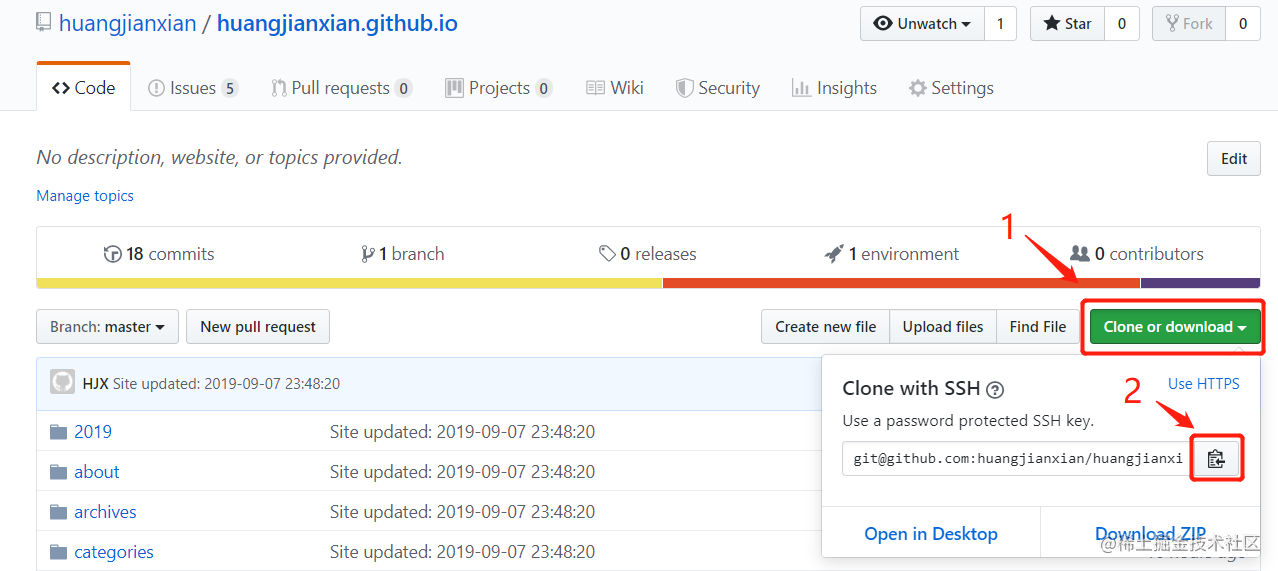The image size is (1278, 571).
Task: Switch to the Issues tab
Action: coord(193,88)
